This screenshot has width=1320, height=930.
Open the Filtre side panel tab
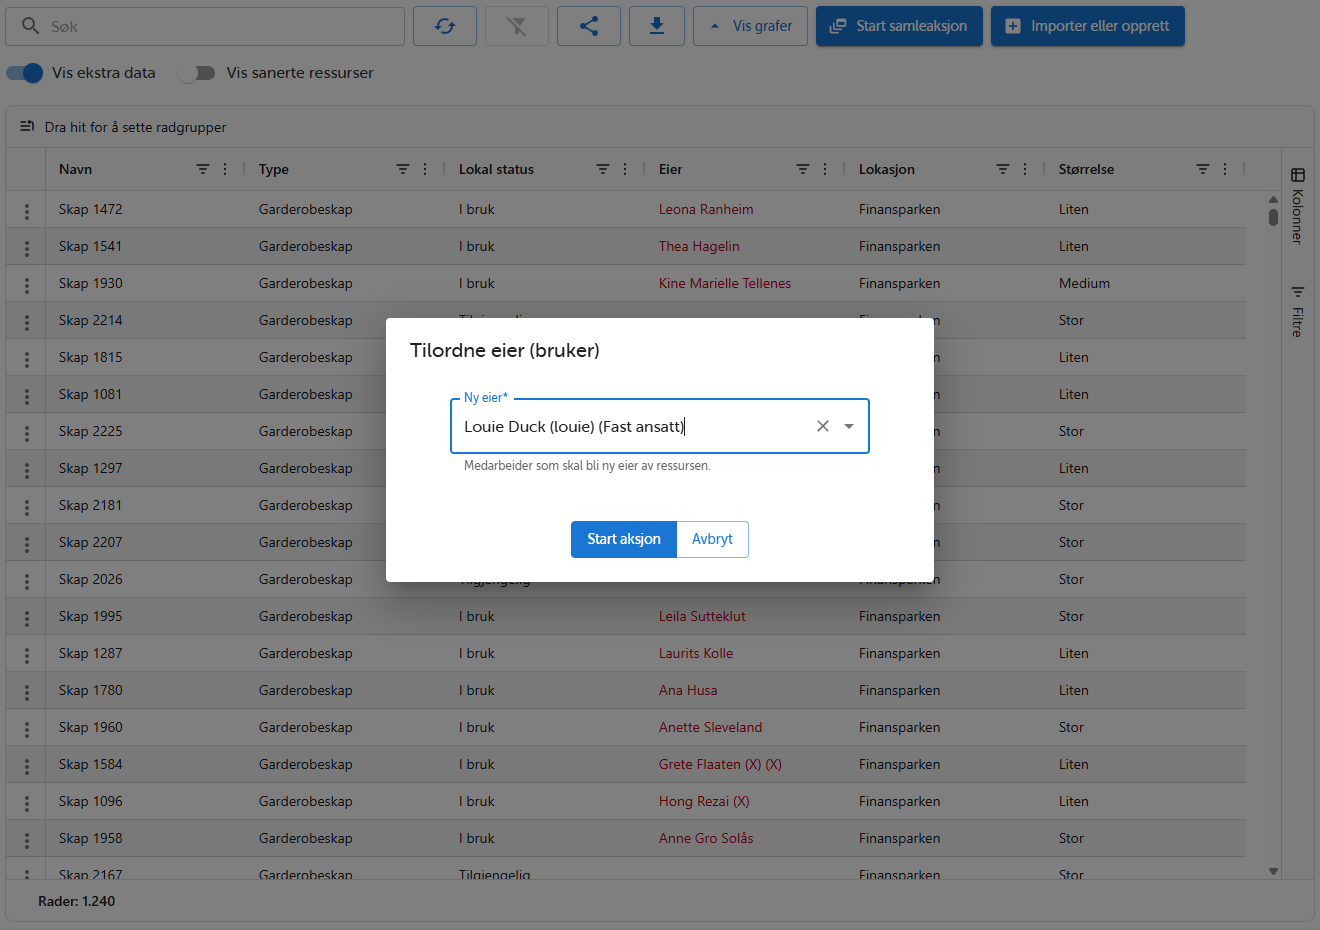coord(1297,311)
